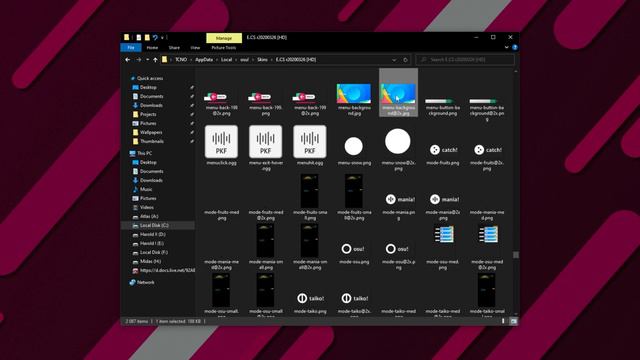Select the menuhit.ogg audio file icon
Viewport: 640px width, 360px height.
[310, 142]
